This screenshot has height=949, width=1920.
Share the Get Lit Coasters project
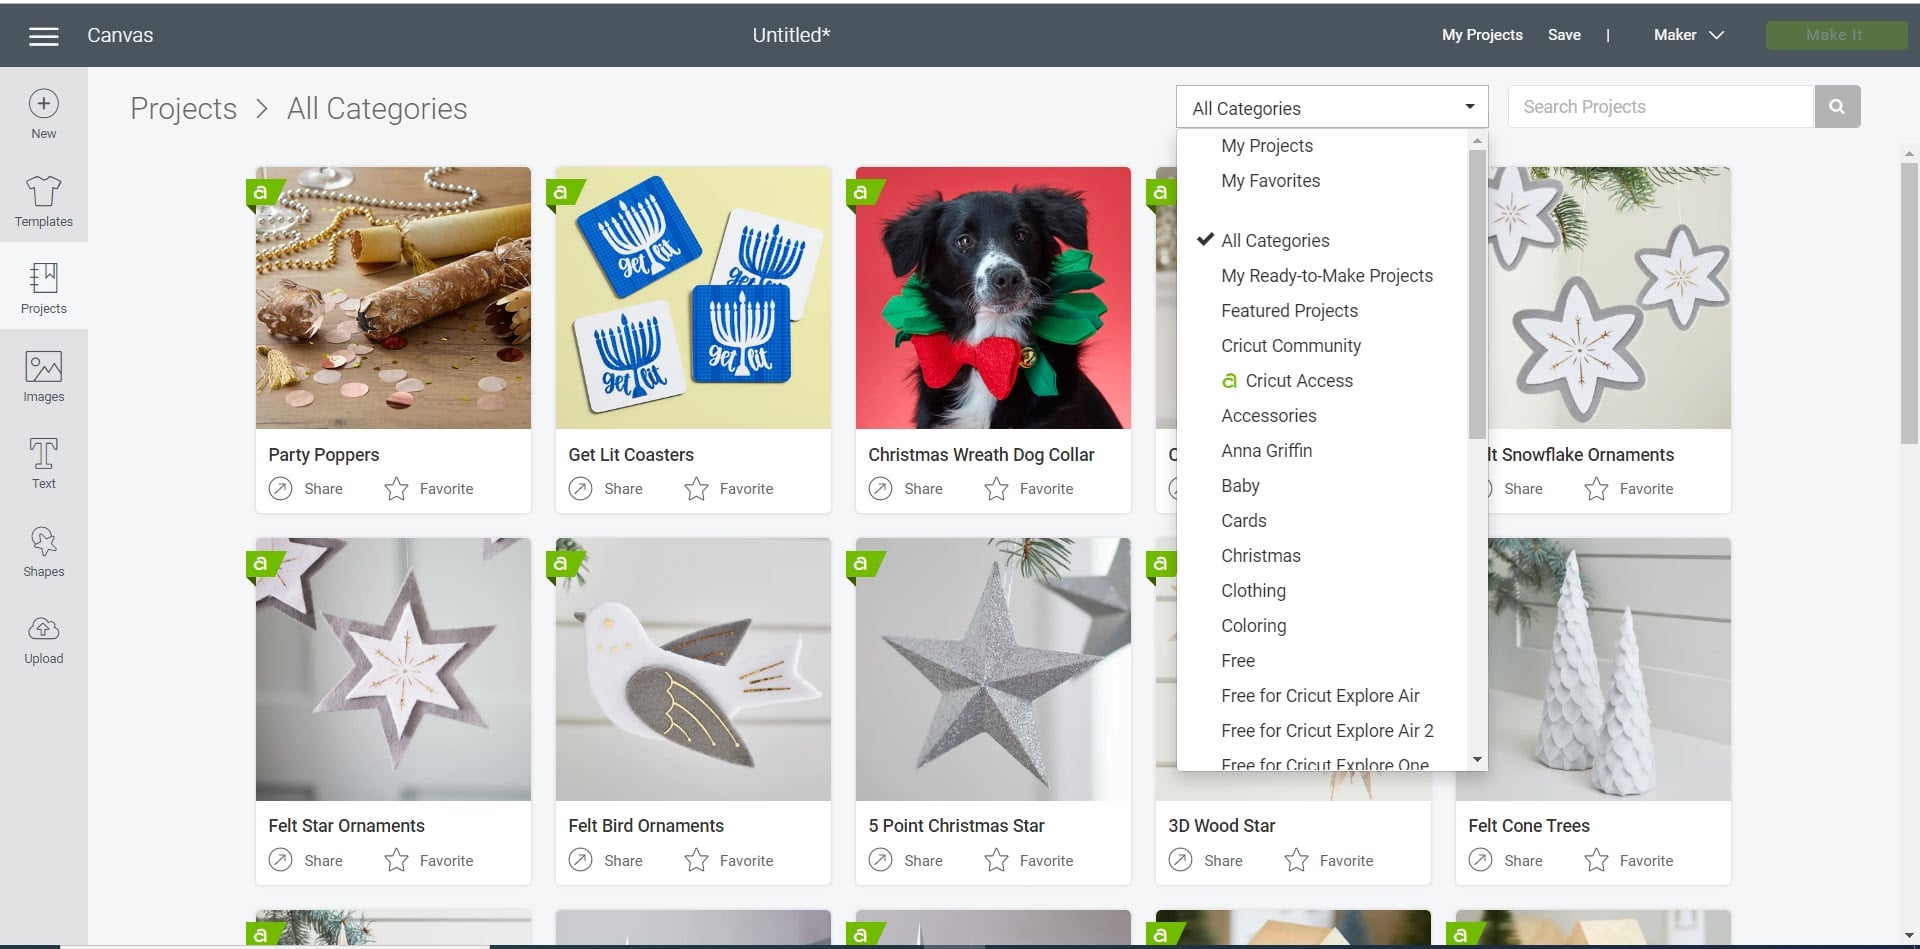coord(606,489)
